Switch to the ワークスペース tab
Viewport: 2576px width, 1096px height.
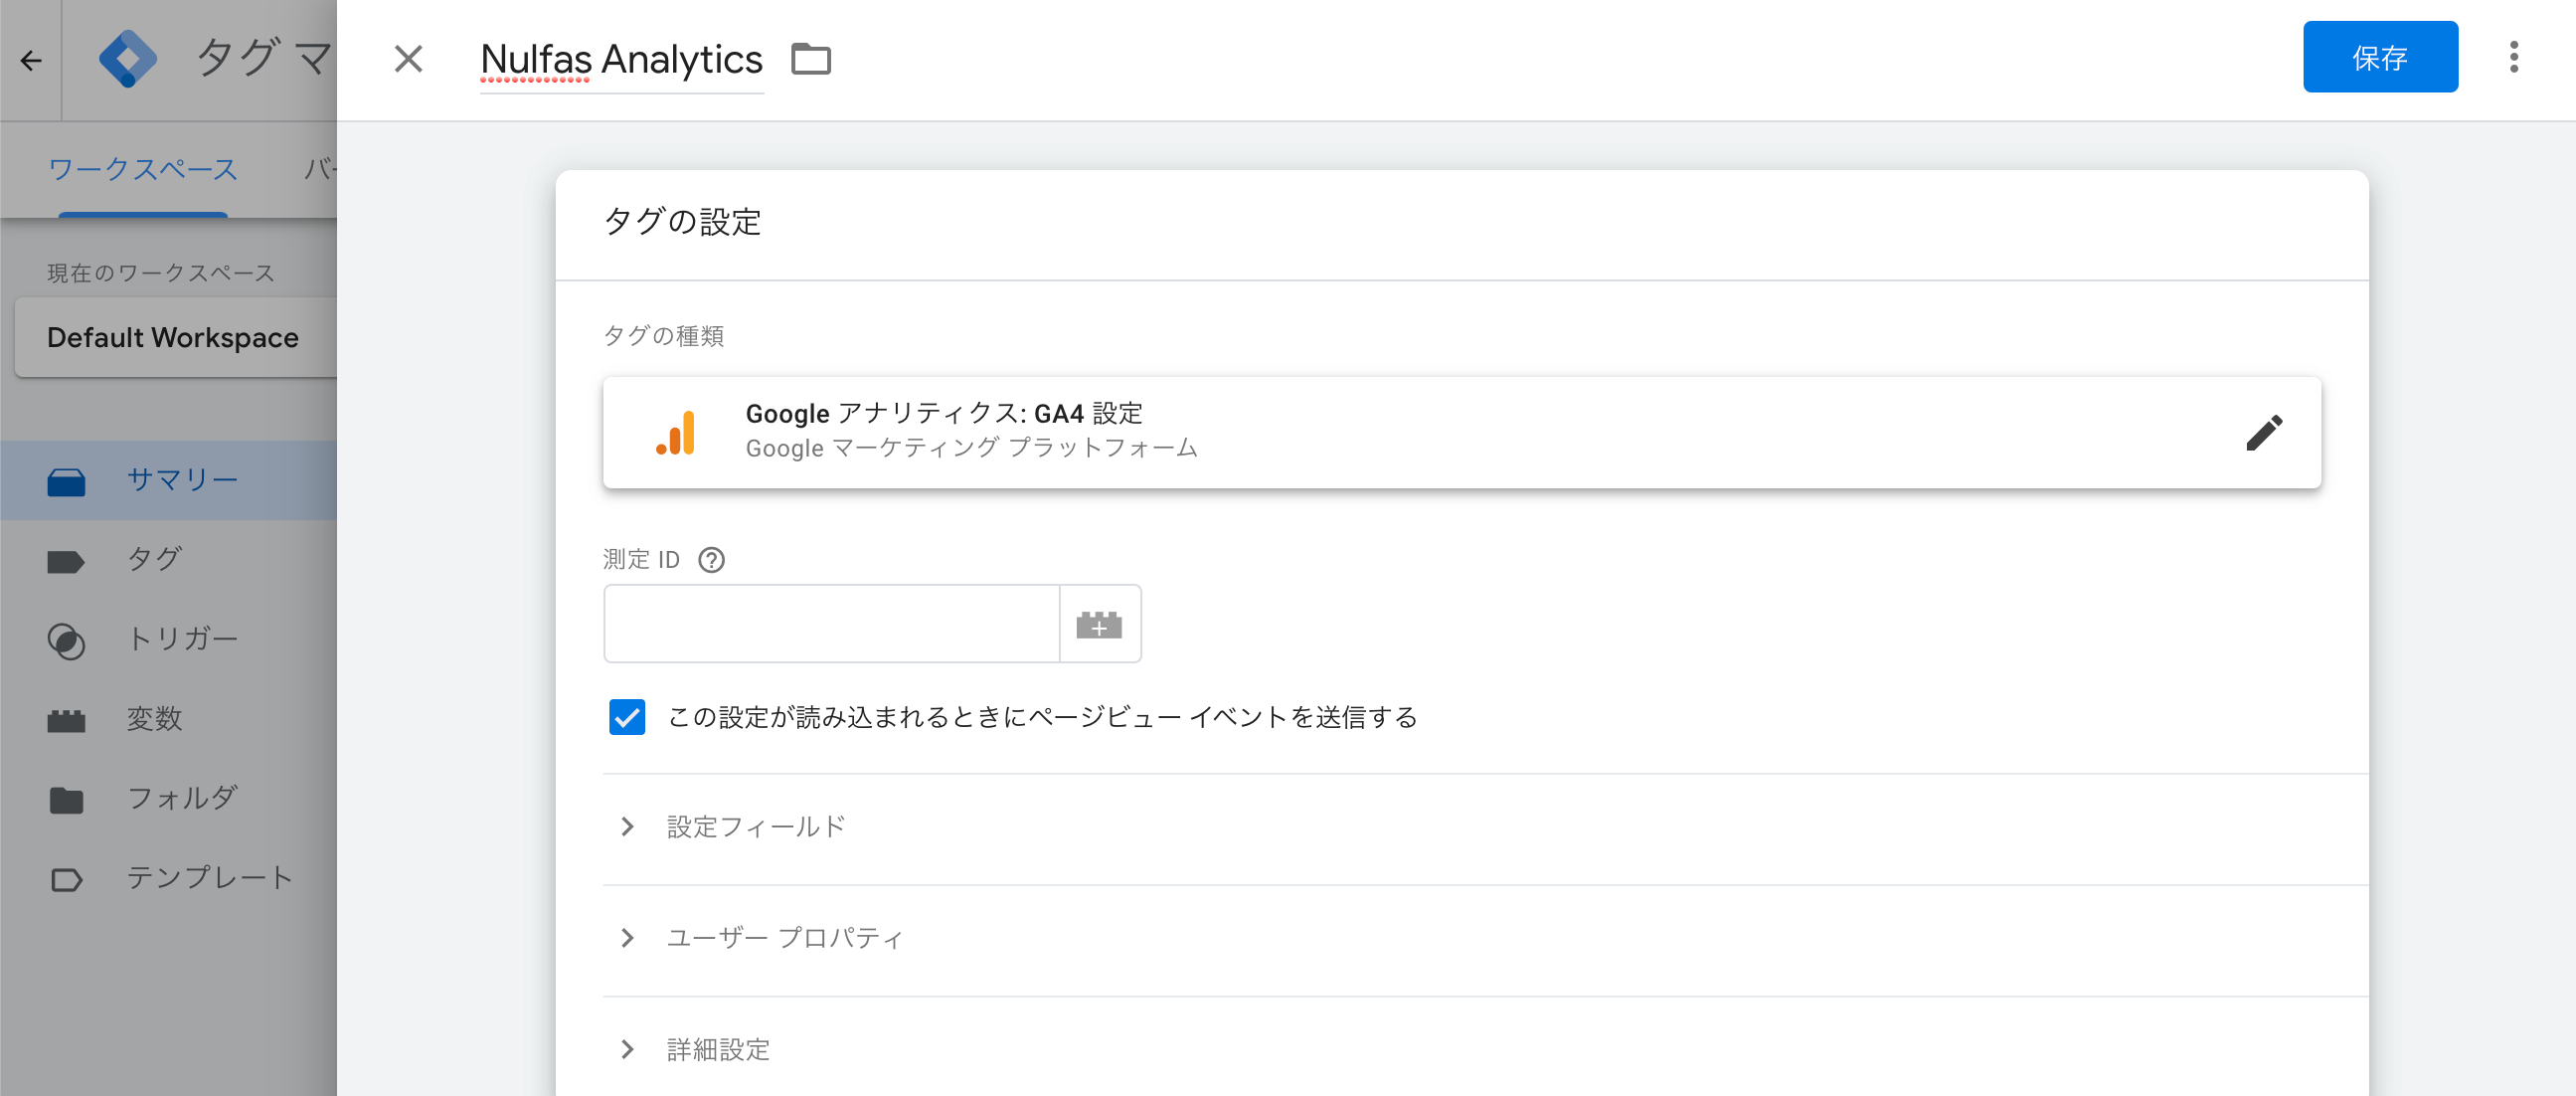point(143,169)
